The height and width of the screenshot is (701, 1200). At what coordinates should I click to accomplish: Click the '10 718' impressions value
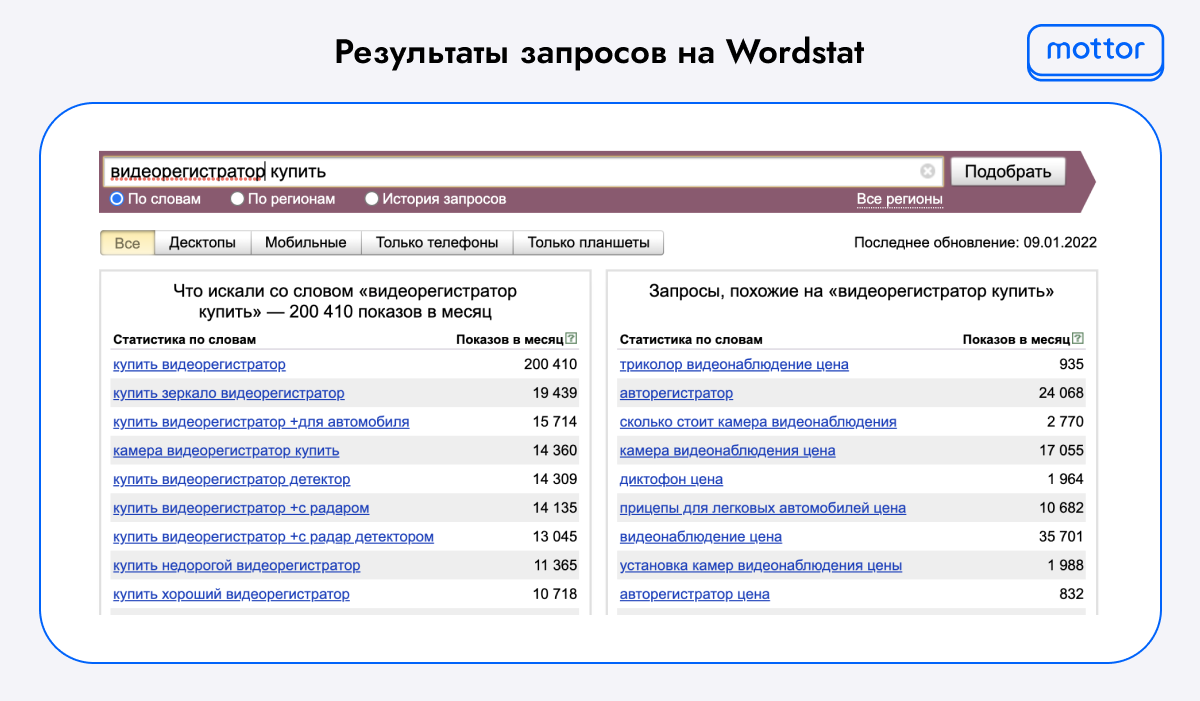554,594
